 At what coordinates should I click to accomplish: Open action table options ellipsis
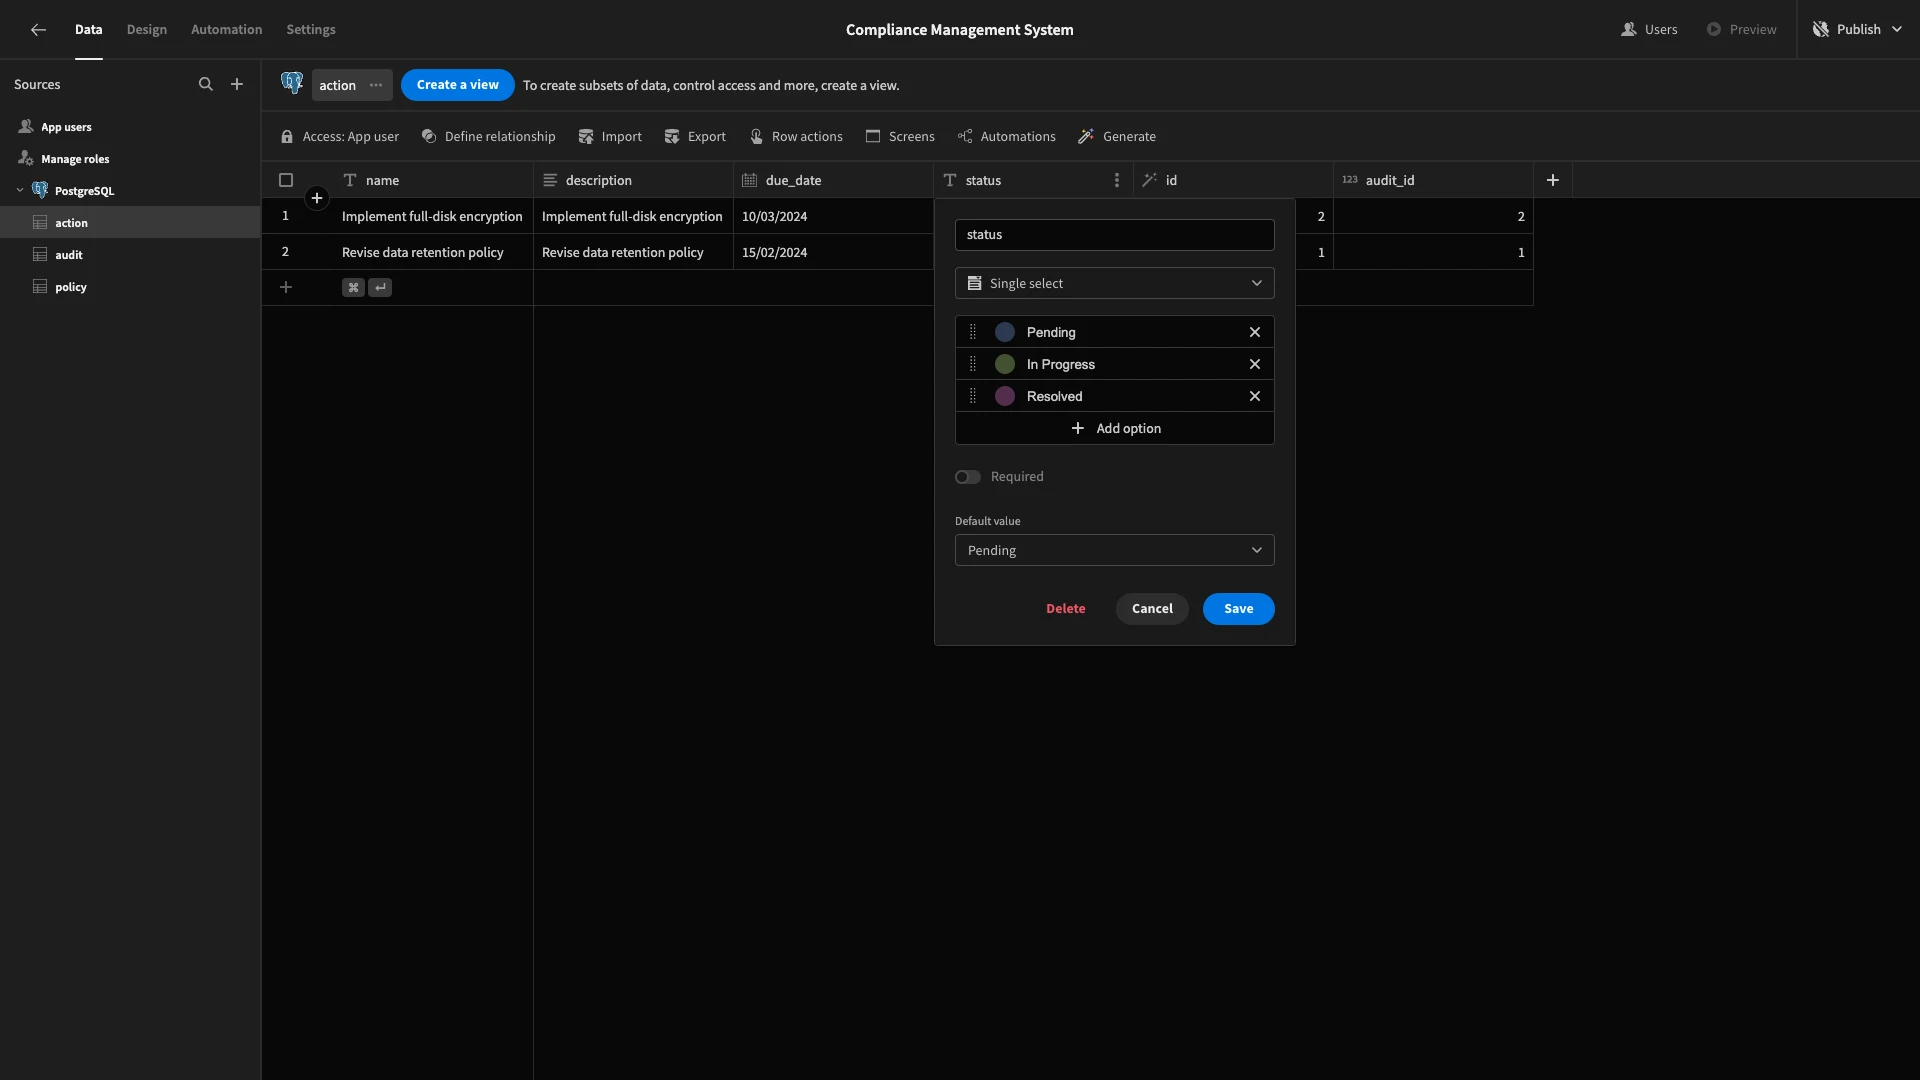[x=376, y=85]
